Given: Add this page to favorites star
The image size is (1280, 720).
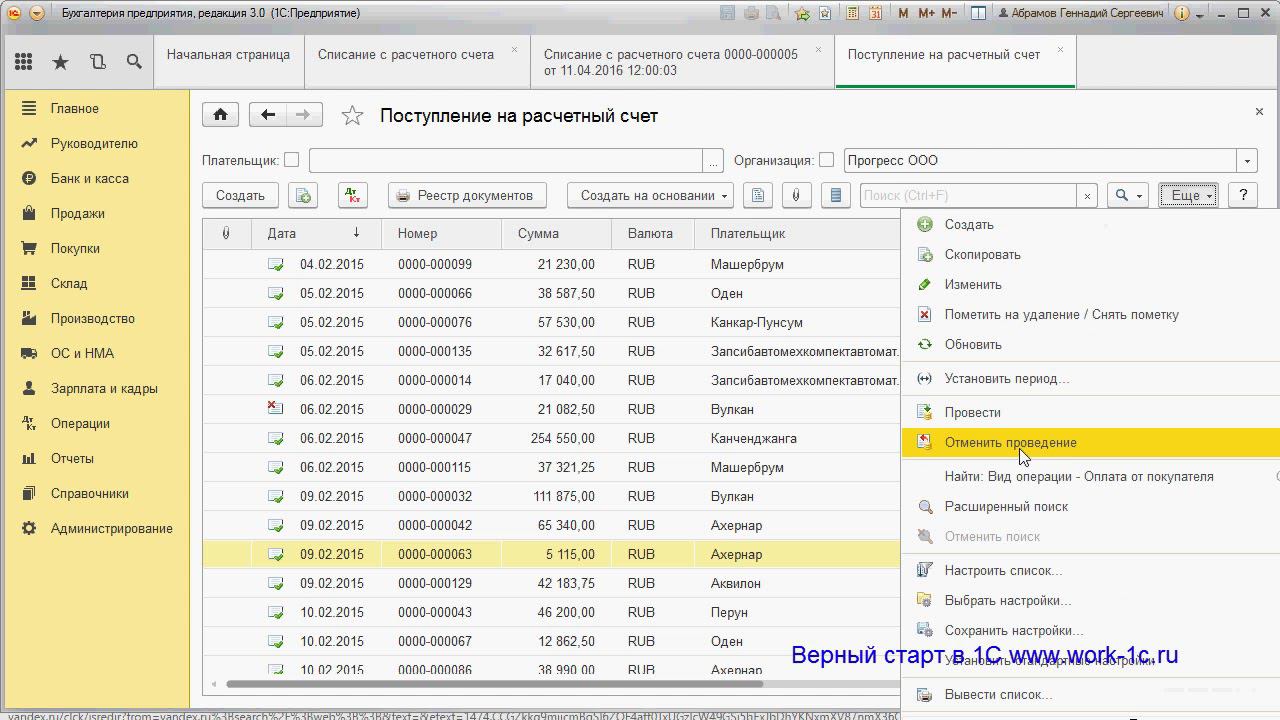Looking at the screenshot, I should point(352,116).
